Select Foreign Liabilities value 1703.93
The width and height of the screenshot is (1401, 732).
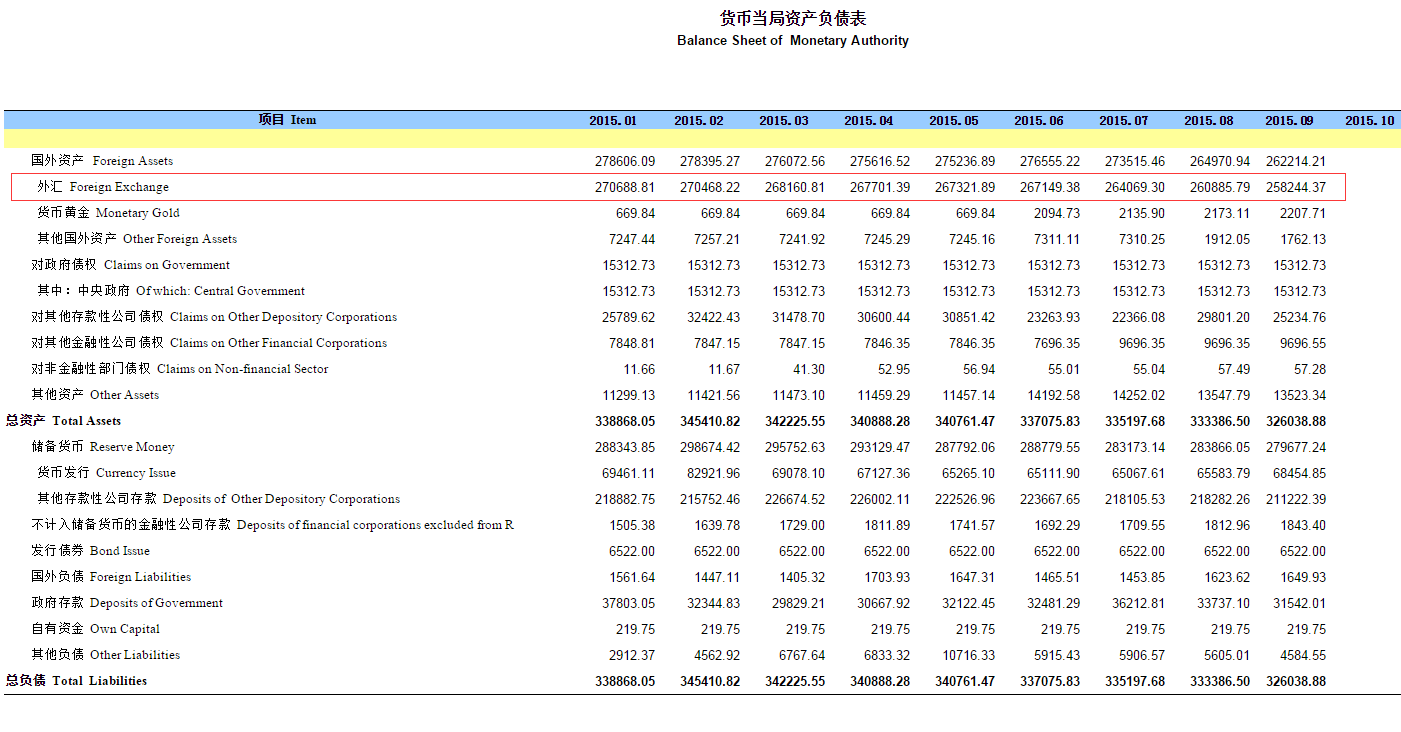[887, 577]
